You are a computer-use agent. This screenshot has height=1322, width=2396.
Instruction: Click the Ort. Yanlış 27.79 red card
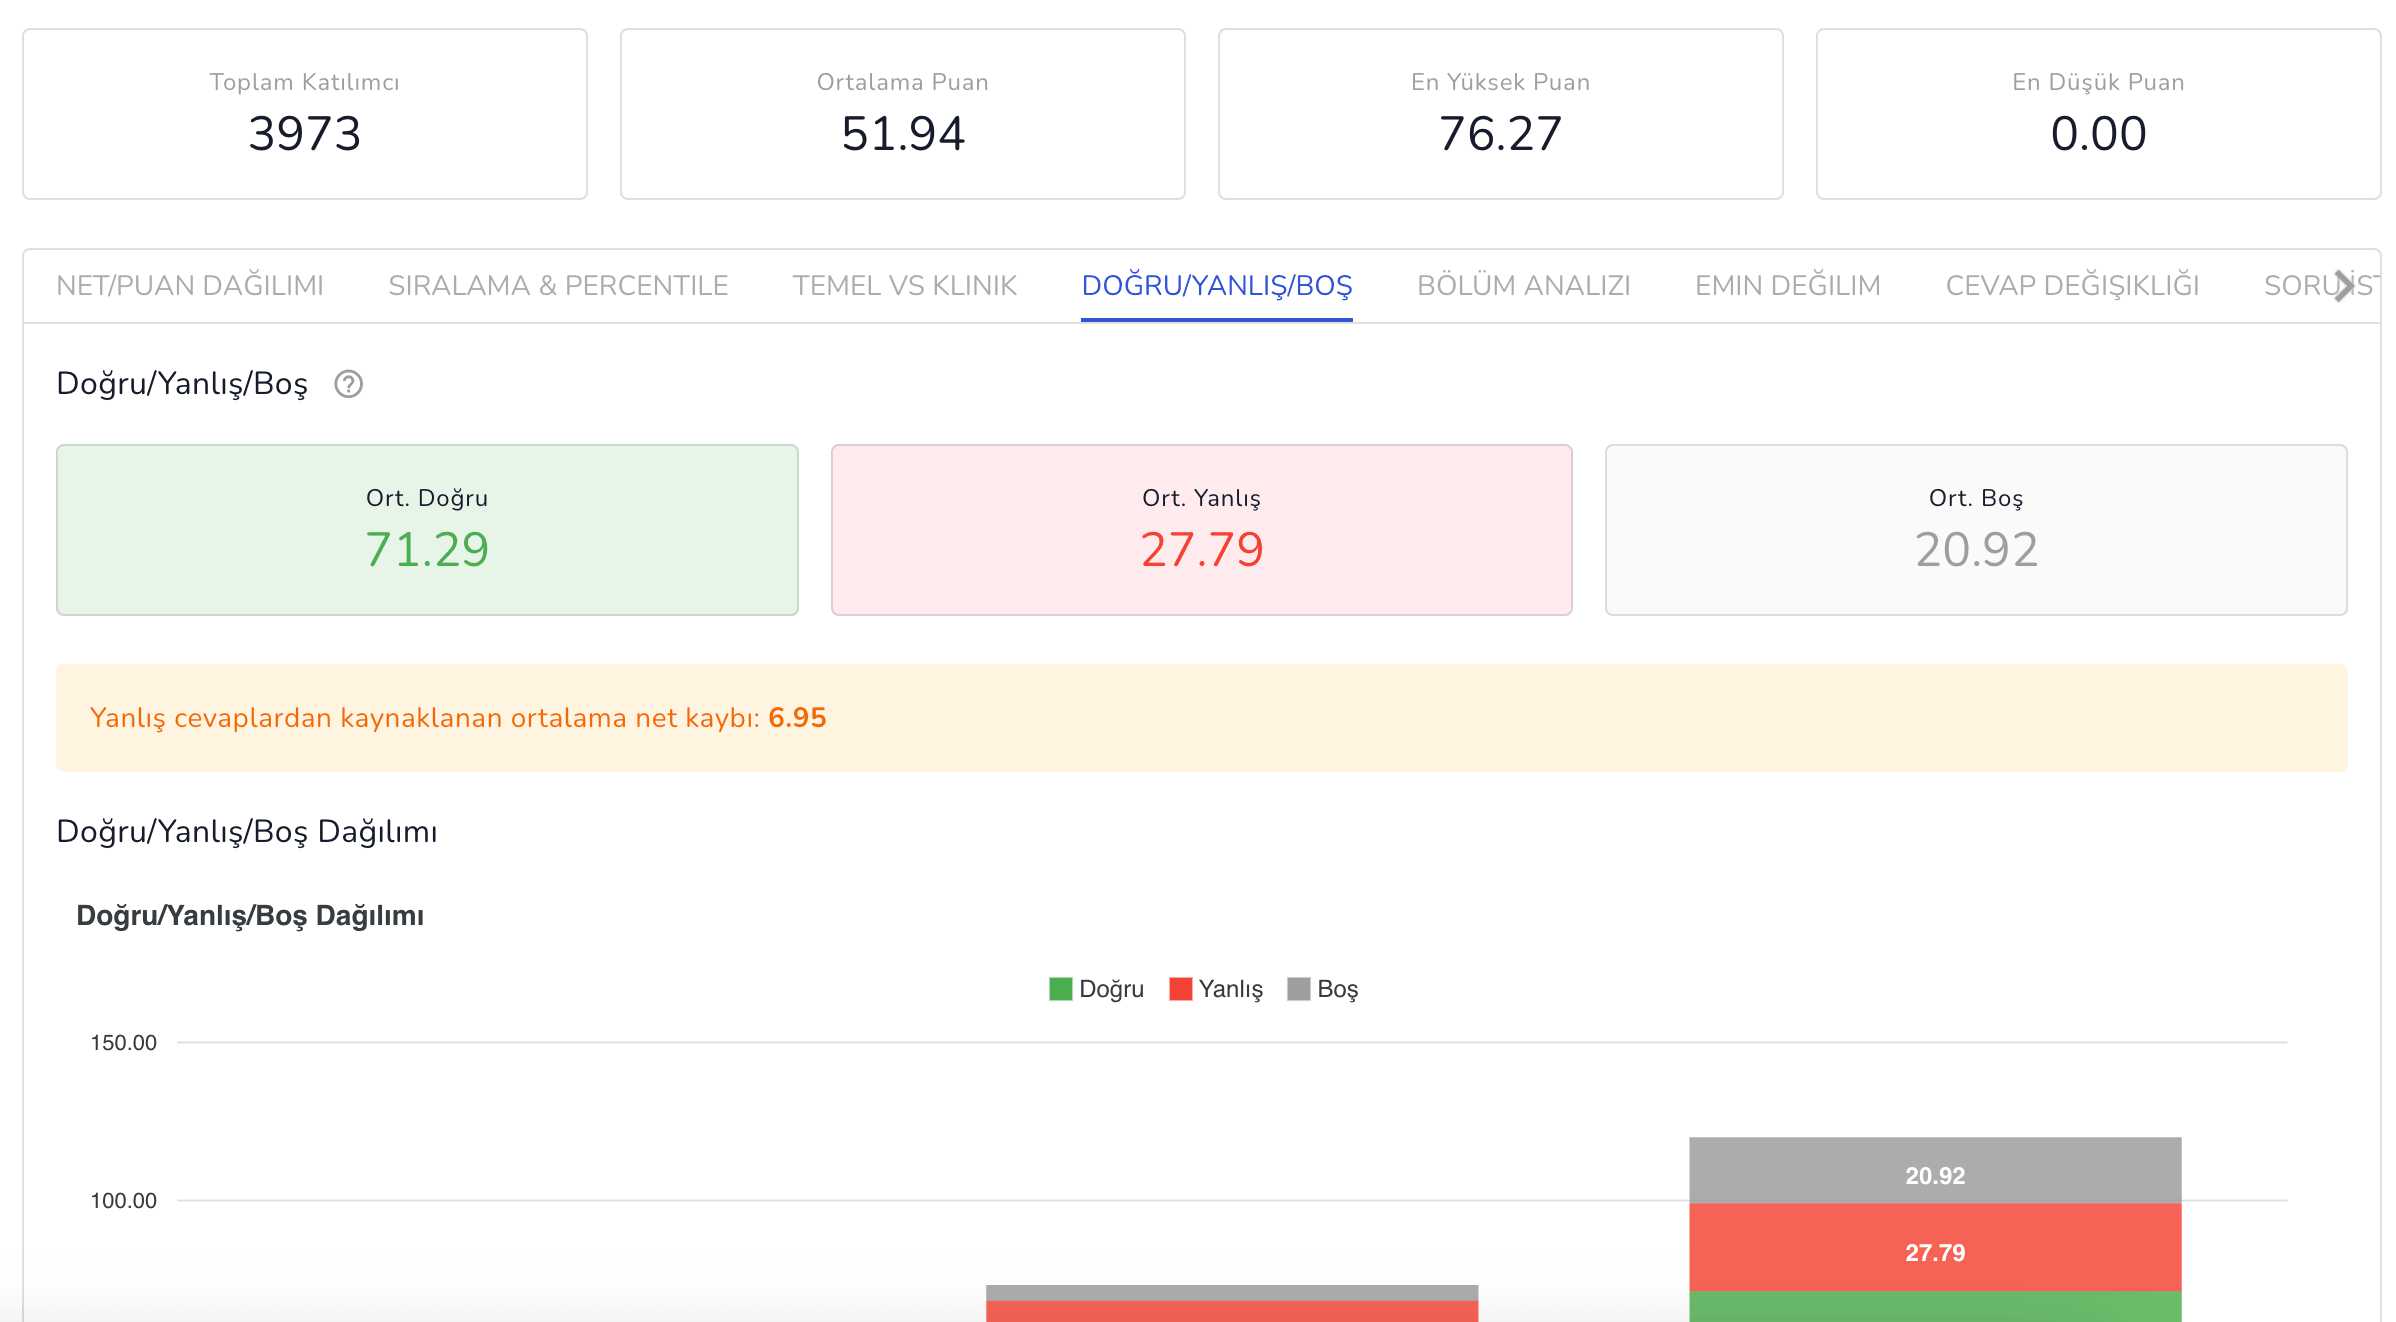tap(1202, 530)
